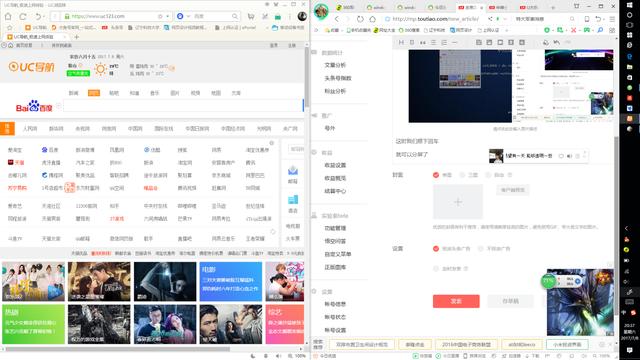Click the blue magnifier icon in 360 extensions

[600, 30]
